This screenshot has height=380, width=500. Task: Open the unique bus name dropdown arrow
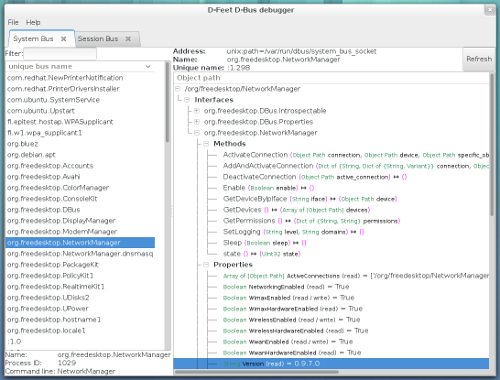click(x=148, y=66)
